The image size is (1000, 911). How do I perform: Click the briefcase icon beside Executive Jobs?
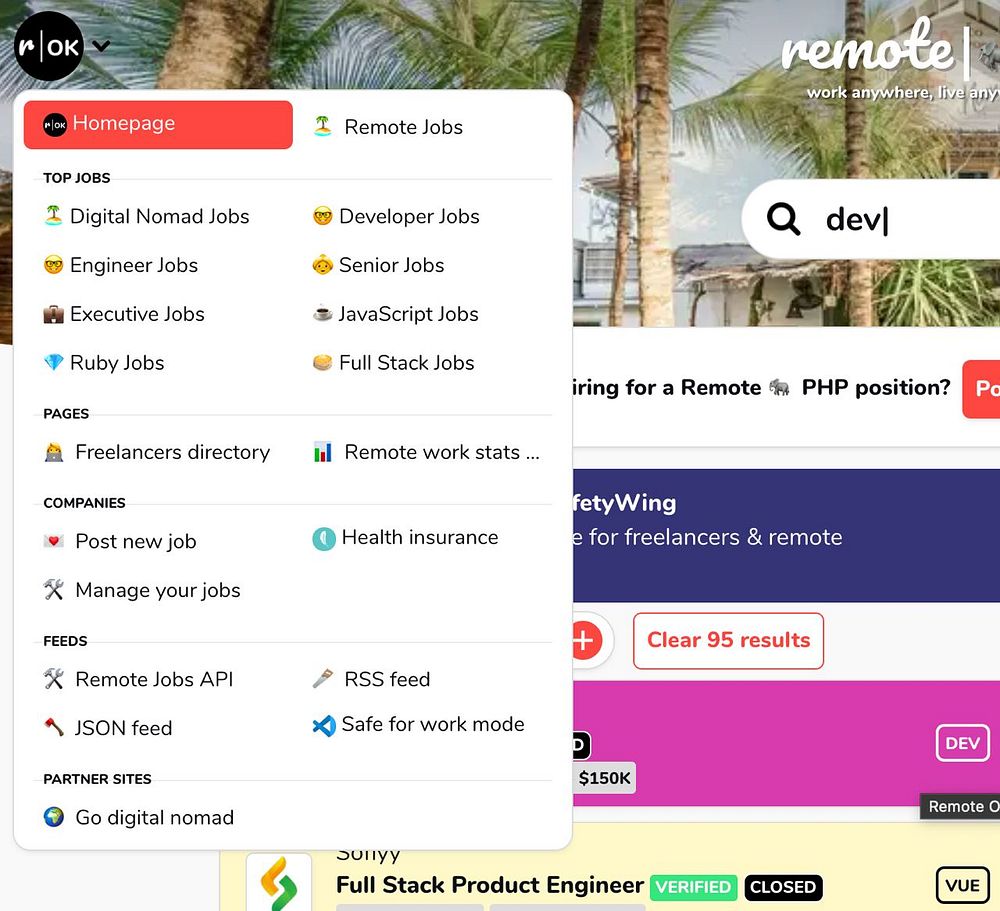coord(54,314)
